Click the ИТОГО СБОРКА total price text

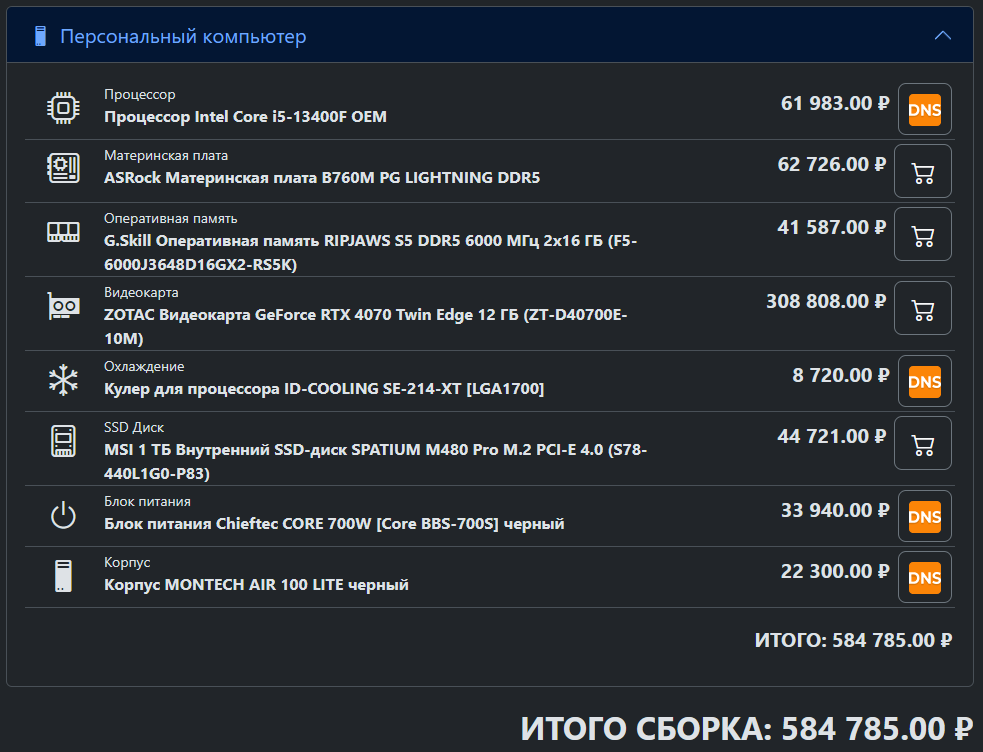(747, 729)
